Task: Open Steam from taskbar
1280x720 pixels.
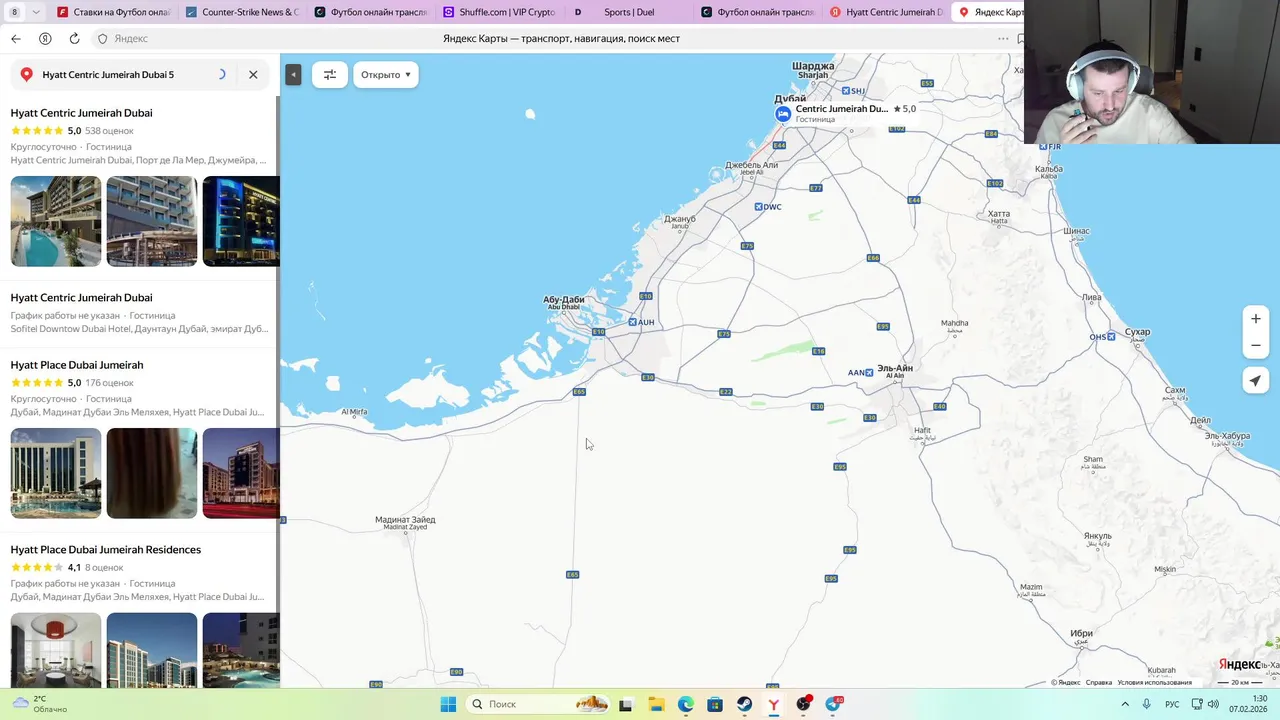Action: coord(745,704)
